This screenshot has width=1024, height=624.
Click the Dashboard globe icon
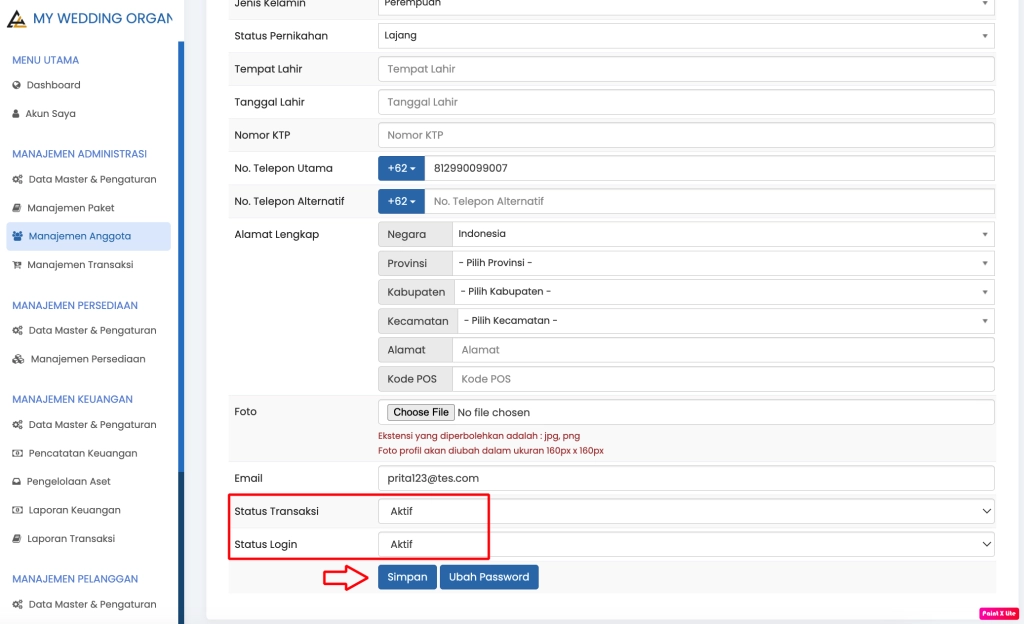[x=17, y=86]
